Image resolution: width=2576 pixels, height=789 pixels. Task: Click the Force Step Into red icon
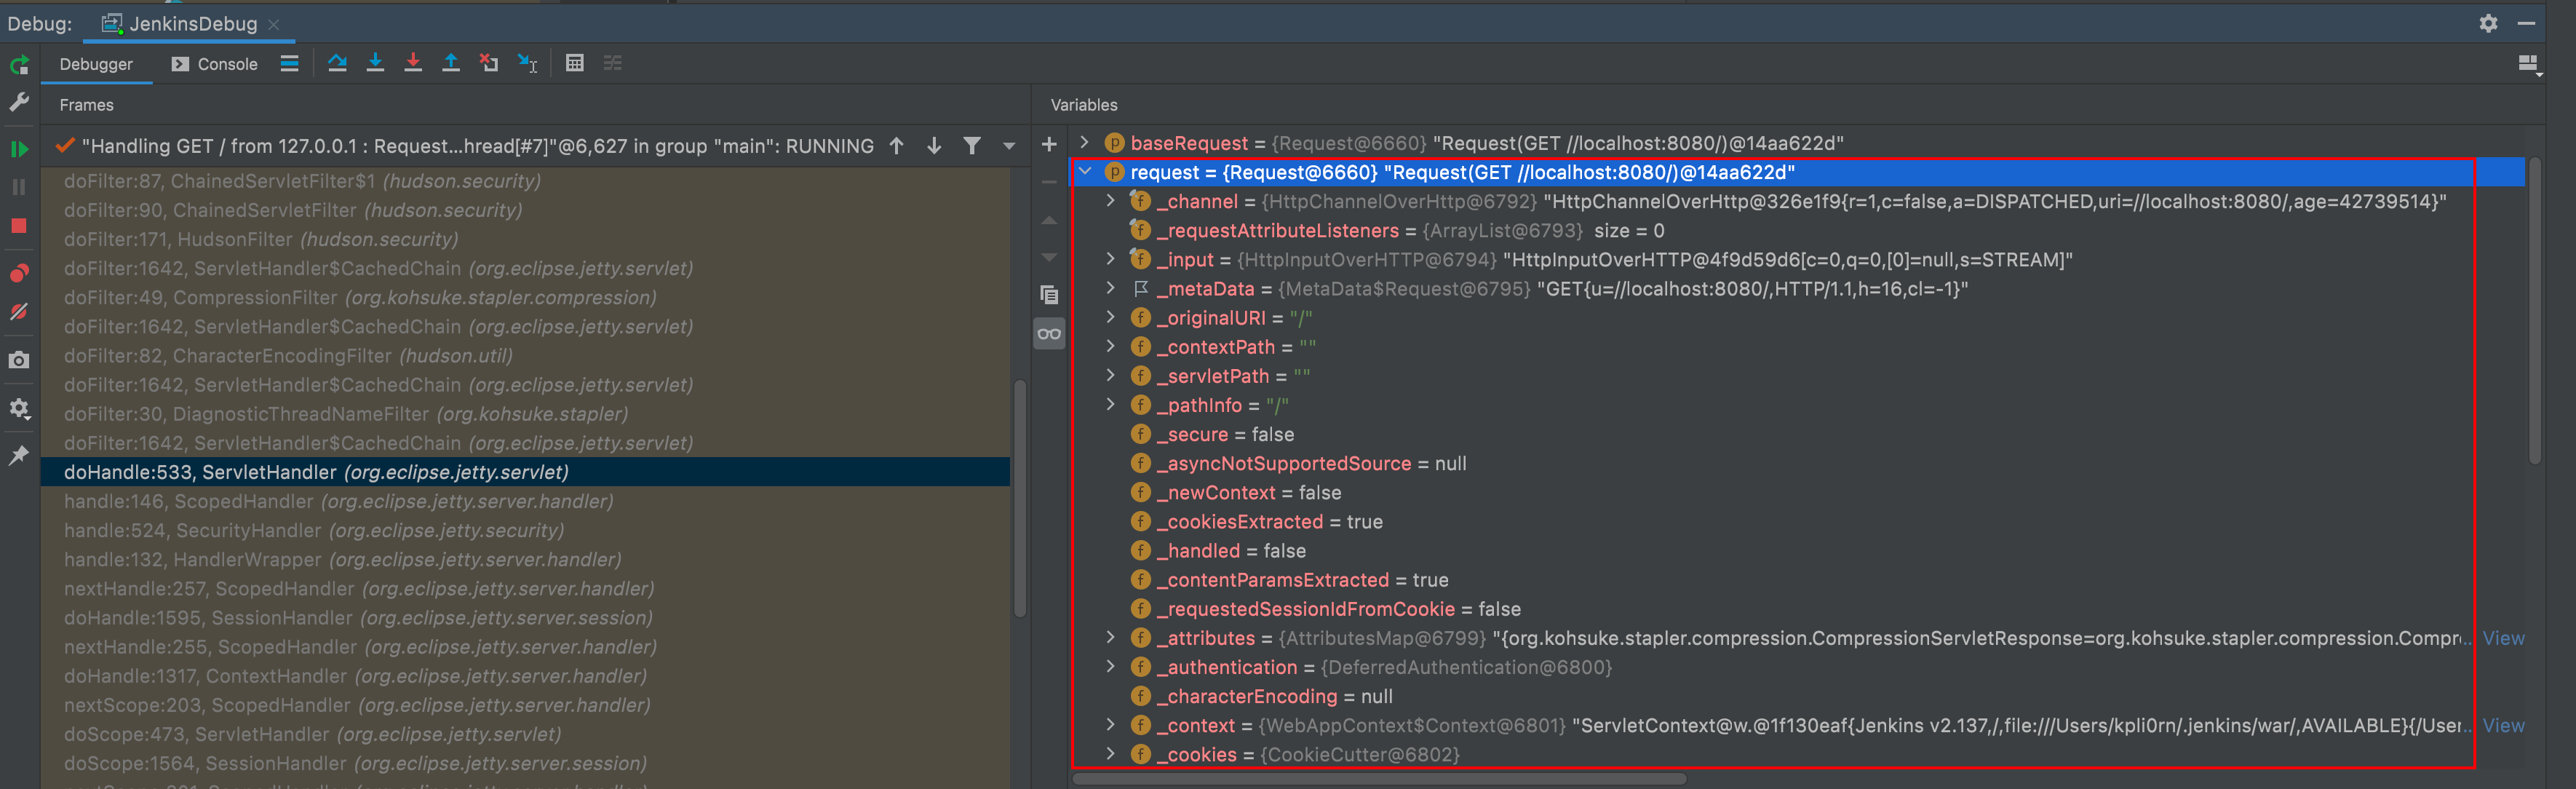(x=413, y=64)
